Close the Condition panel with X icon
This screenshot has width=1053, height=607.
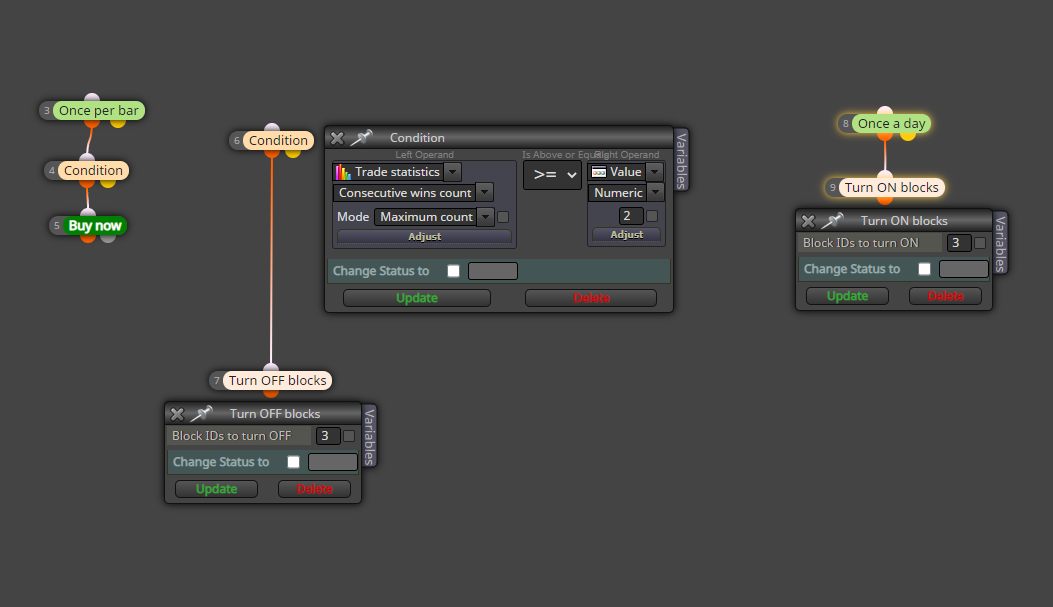[337, 138]
